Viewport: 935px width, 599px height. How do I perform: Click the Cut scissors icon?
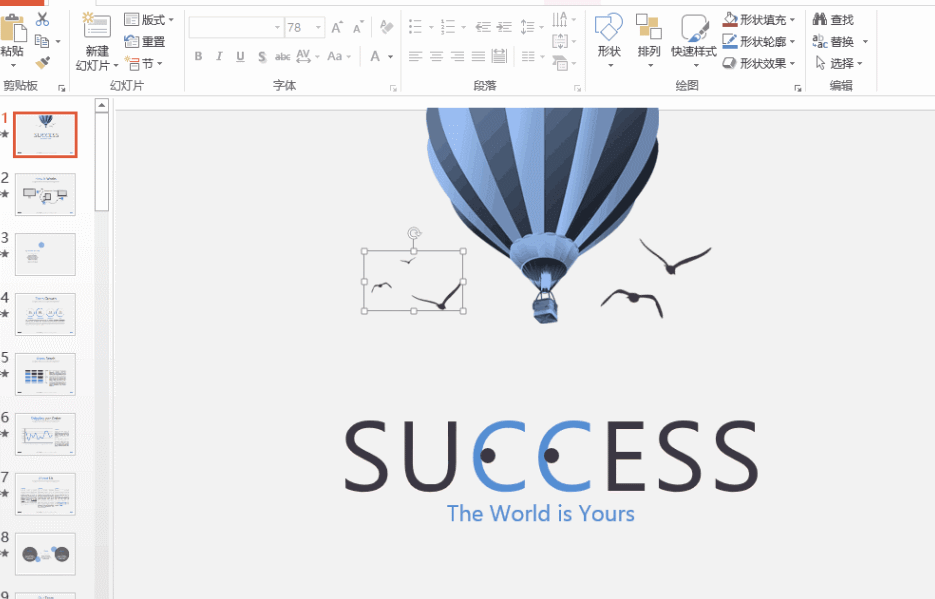pos(42,19)
